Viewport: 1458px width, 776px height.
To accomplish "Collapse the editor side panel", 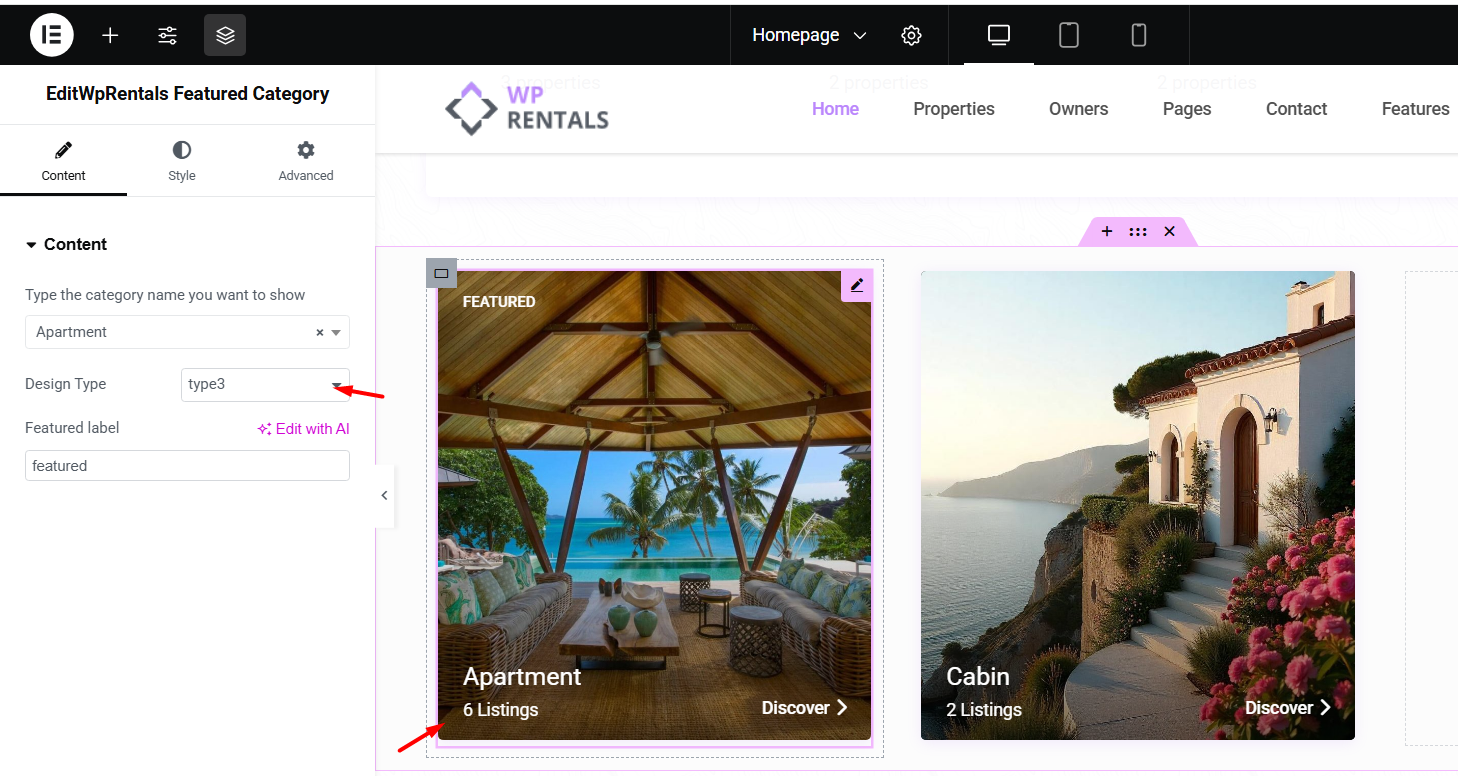I will point(384,495).
